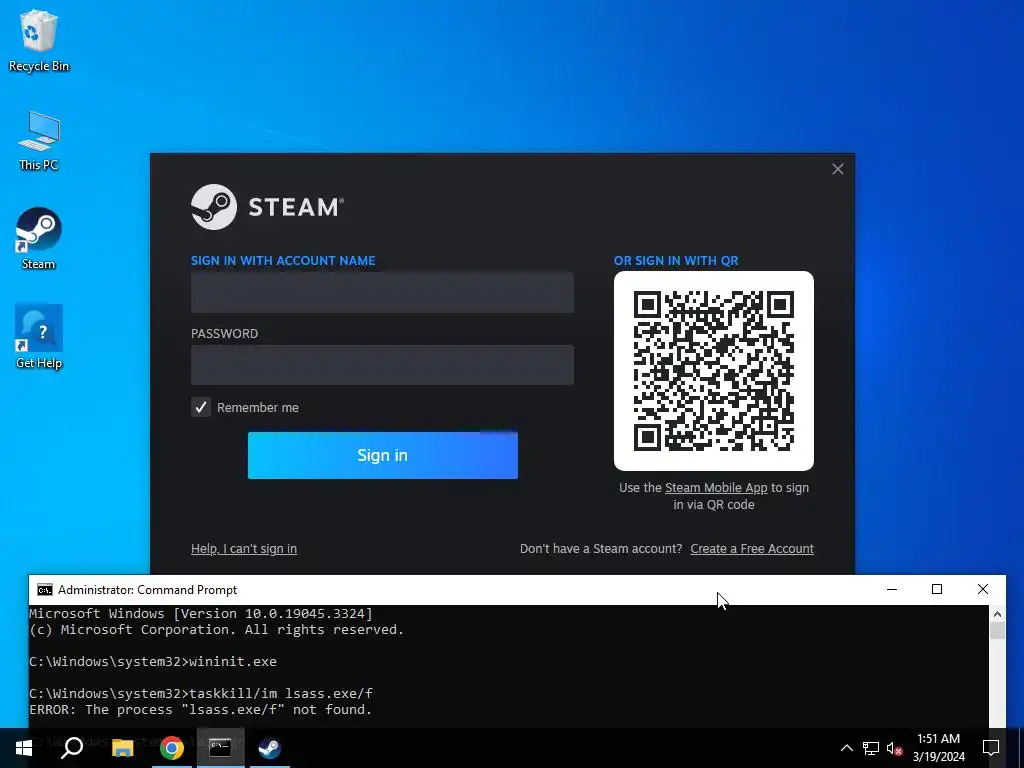Focus the Steam password field
This screenshot has height=768, width=1024.
coord(382,365)
